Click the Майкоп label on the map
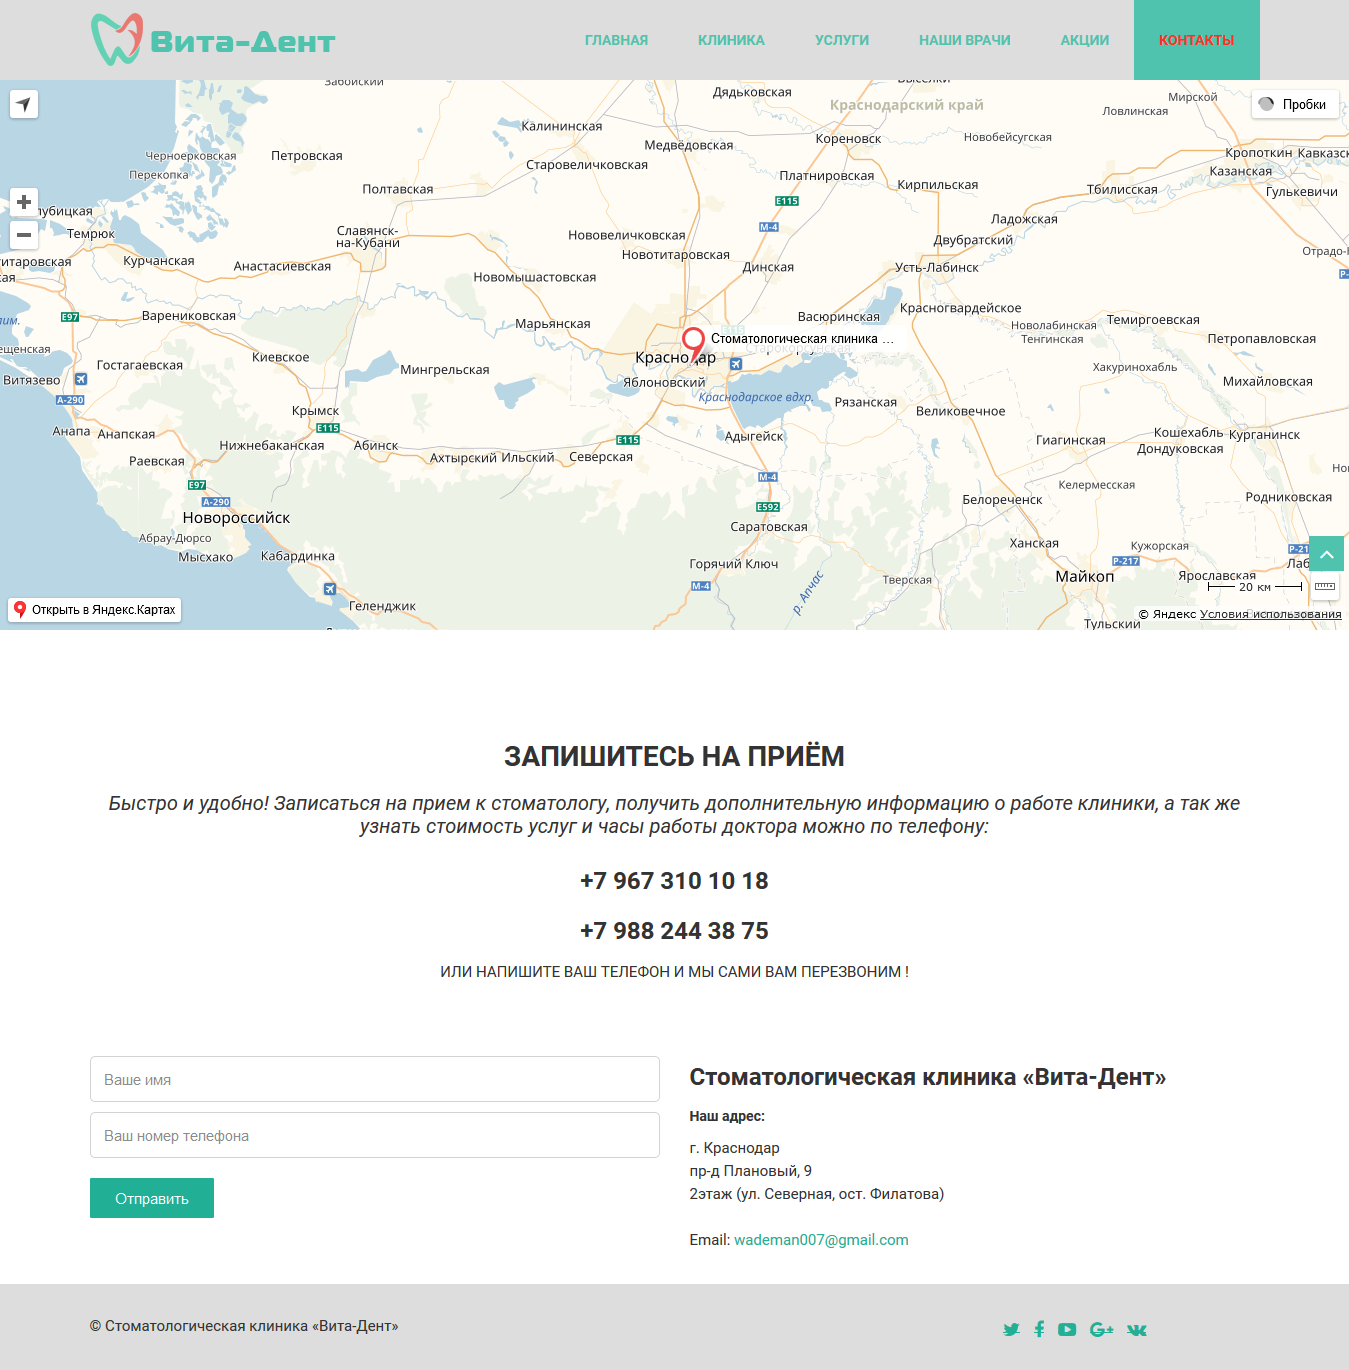Image resolution: width=1349 pixels, height=1370 pixels. tap(1085, 576)
